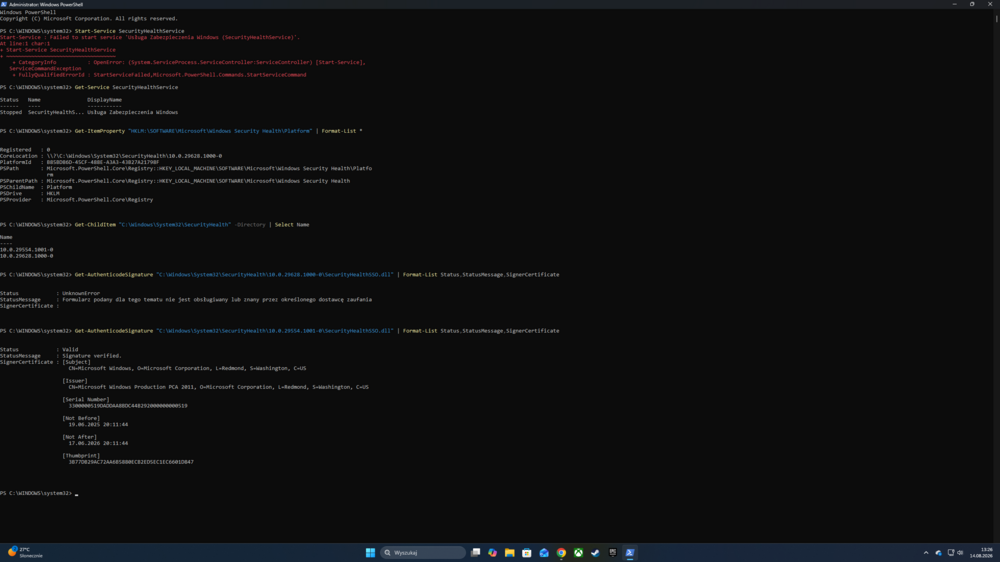Click the final empty PS prompt line

pyautogui.click(x=39, y=493)
